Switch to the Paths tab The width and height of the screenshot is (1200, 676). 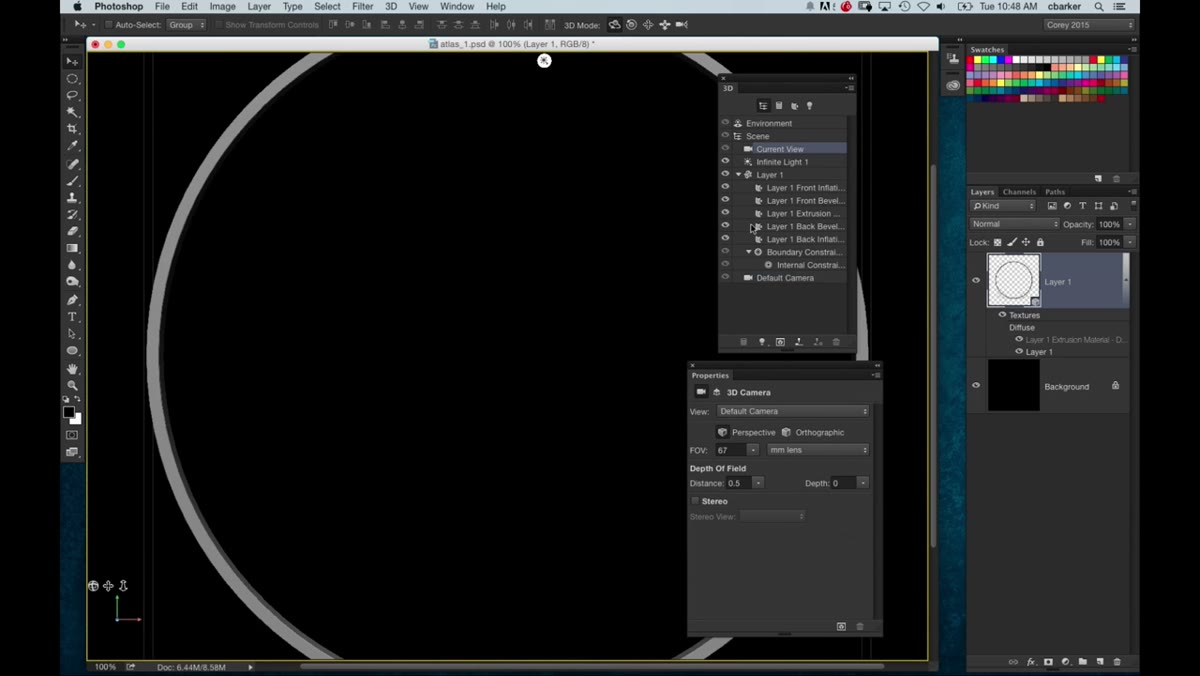click(x=1055, y=192)
